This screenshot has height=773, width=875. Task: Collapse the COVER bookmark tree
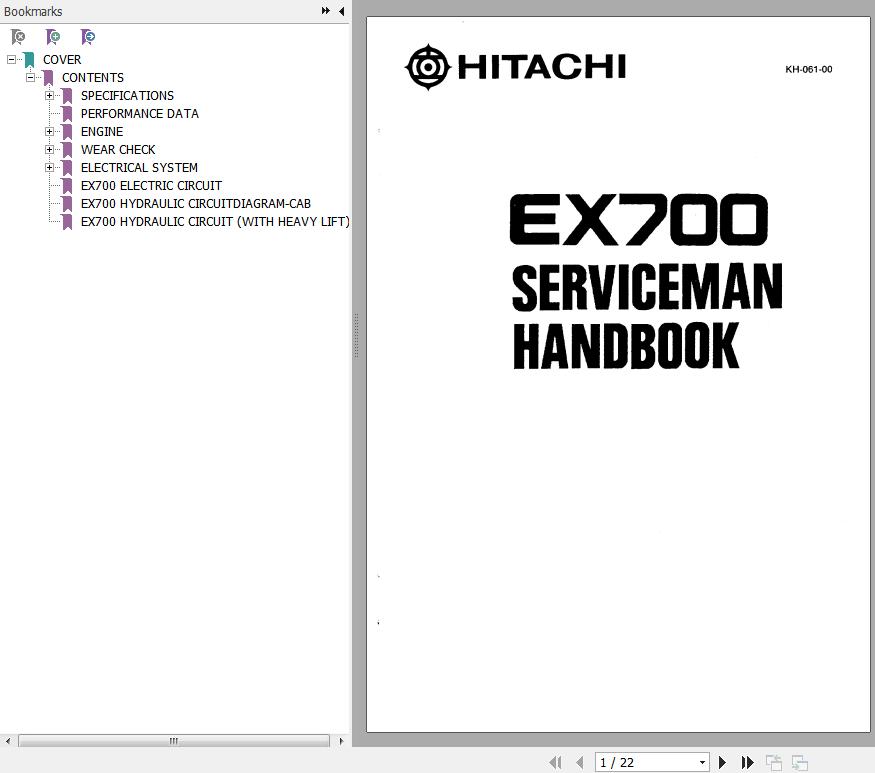coord(11,59)
